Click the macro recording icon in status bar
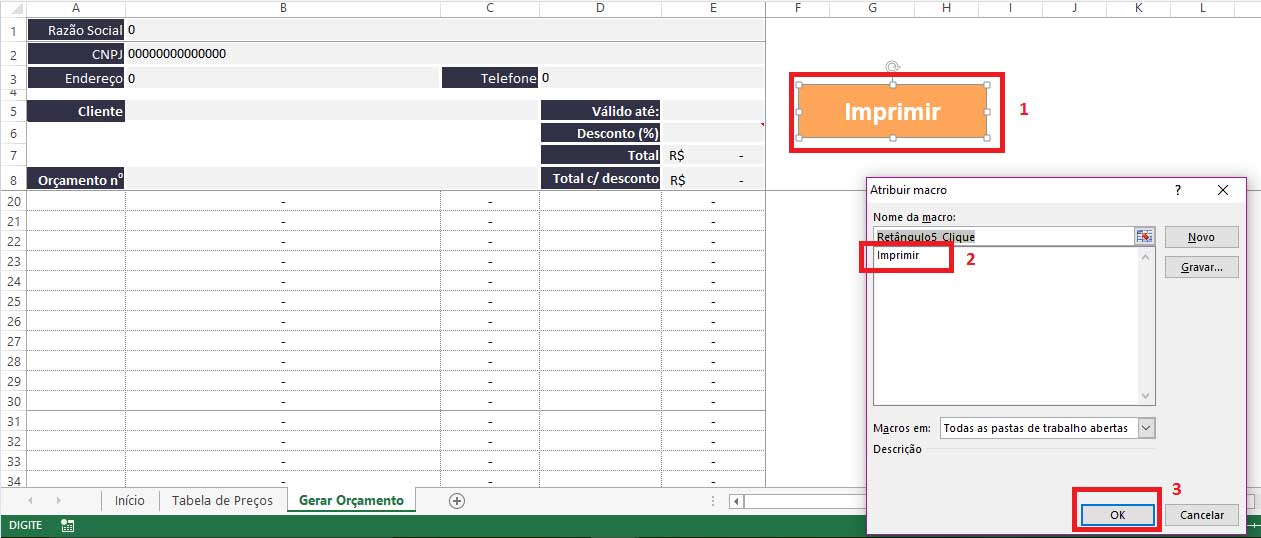The image size is (1261, 538). click(x=67, y=525)
